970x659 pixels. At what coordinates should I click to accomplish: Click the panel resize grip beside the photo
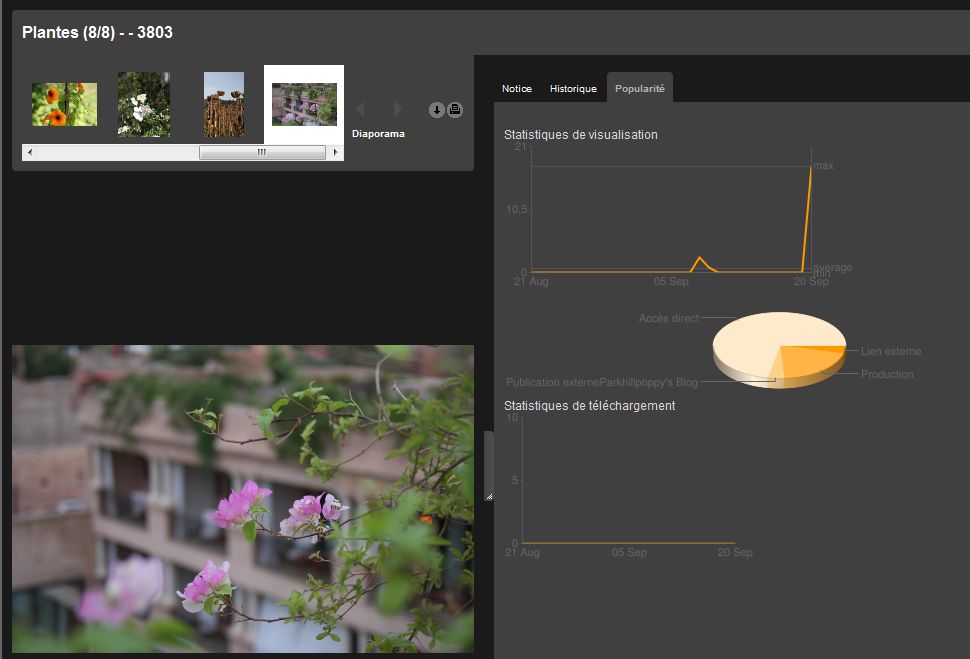[x=489, y=495]
